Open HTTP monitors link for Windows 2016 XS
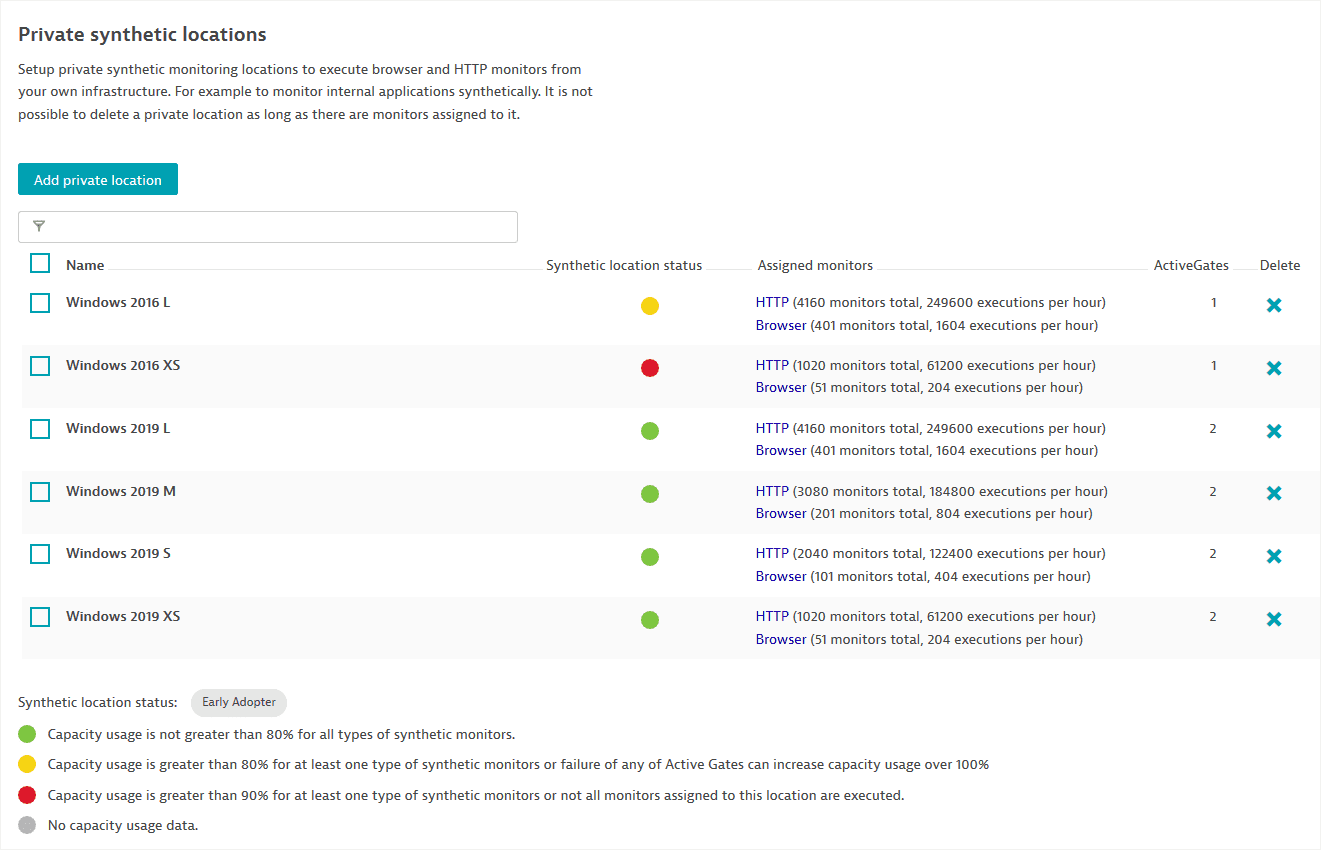The width and height of the screenshot is (1321, 850). pyautogui.click(x=772, y=365)
